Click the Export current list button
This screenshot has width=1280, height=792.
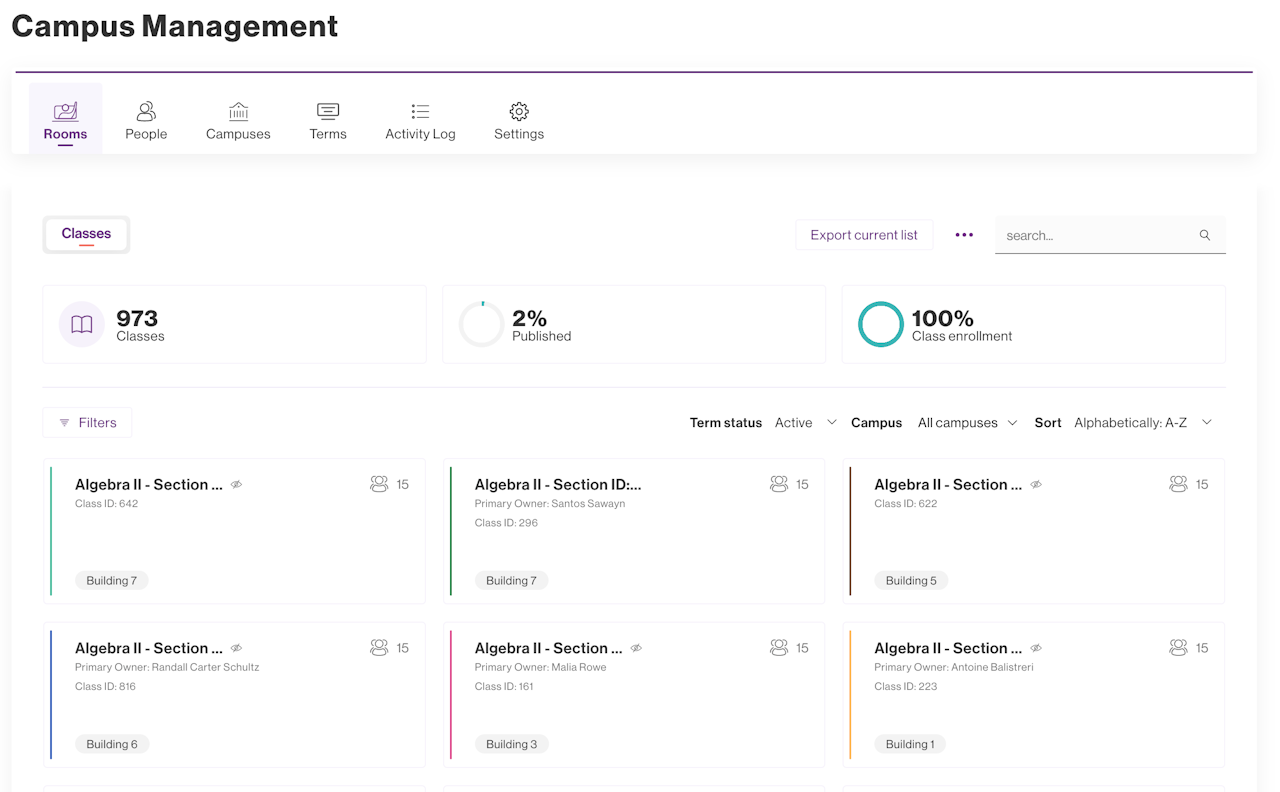(x=864, y=235)
